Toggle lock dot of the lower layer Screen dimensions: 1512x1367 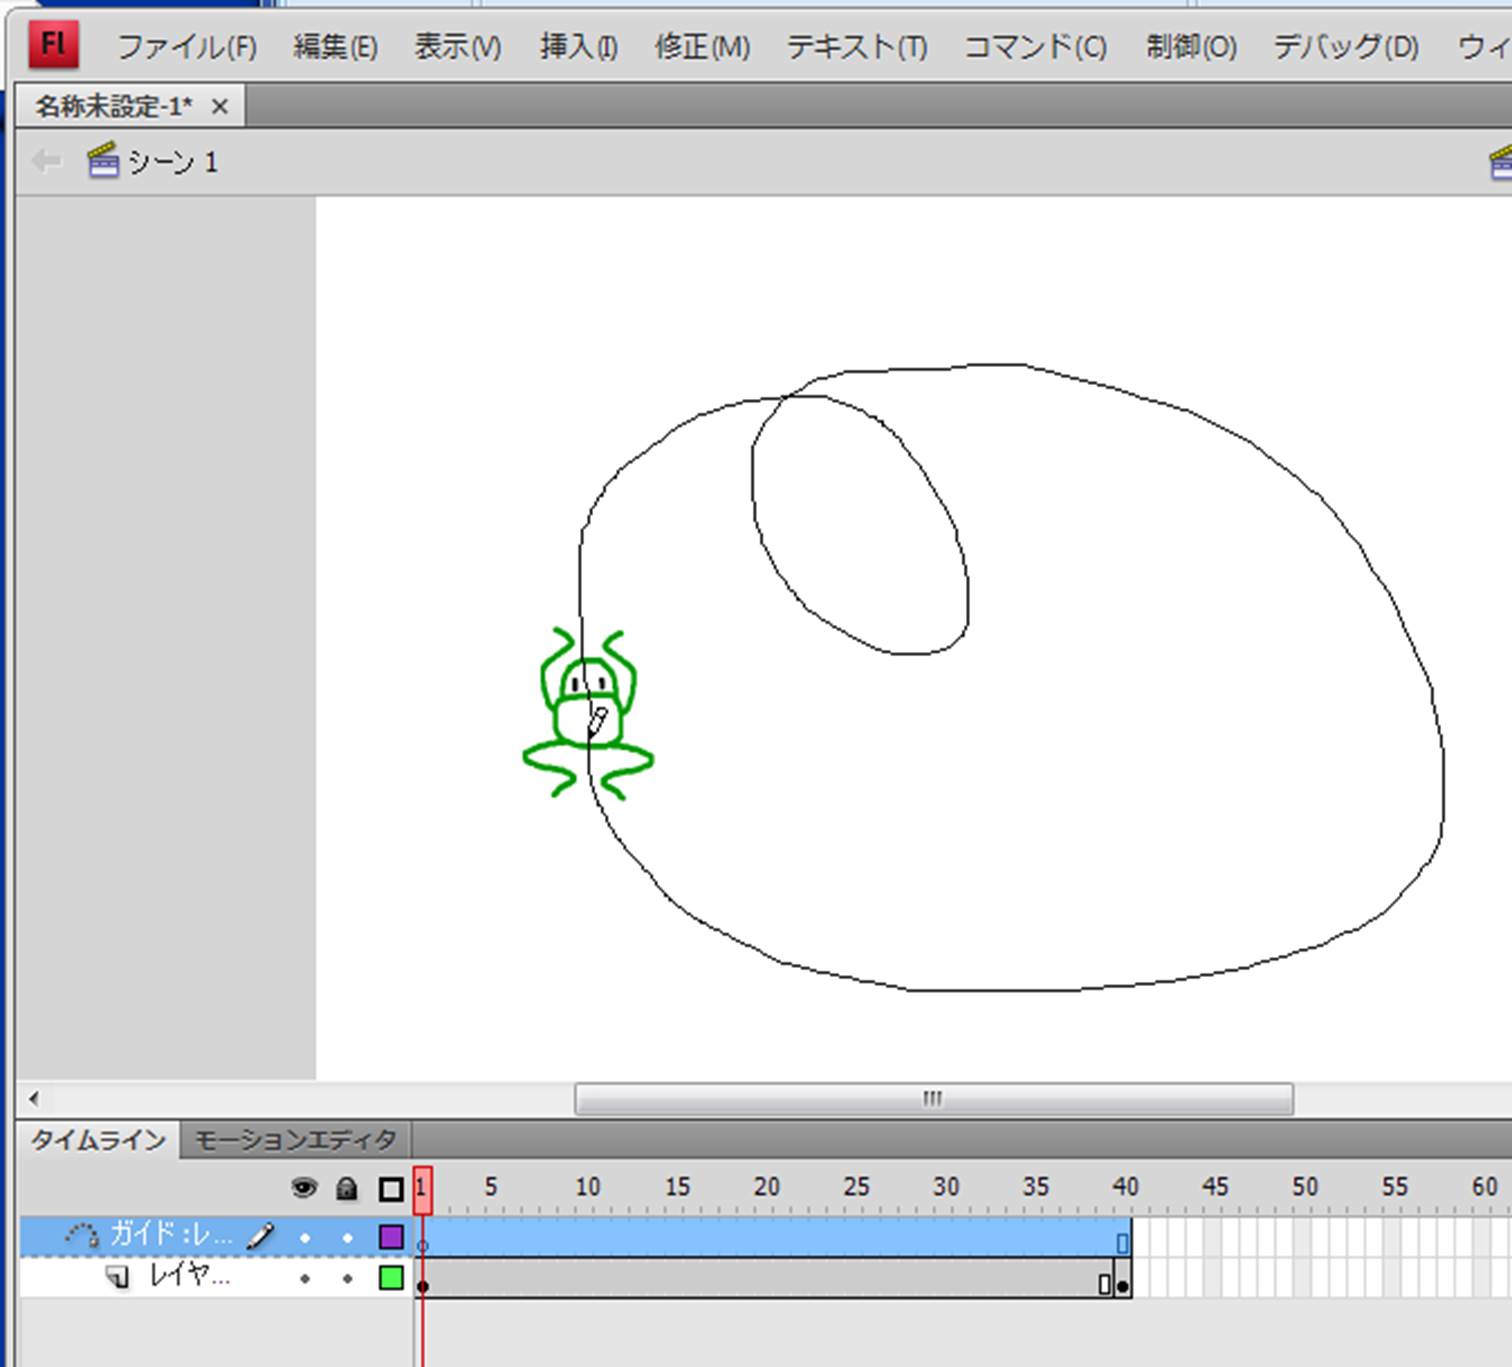pos(347,1279)
